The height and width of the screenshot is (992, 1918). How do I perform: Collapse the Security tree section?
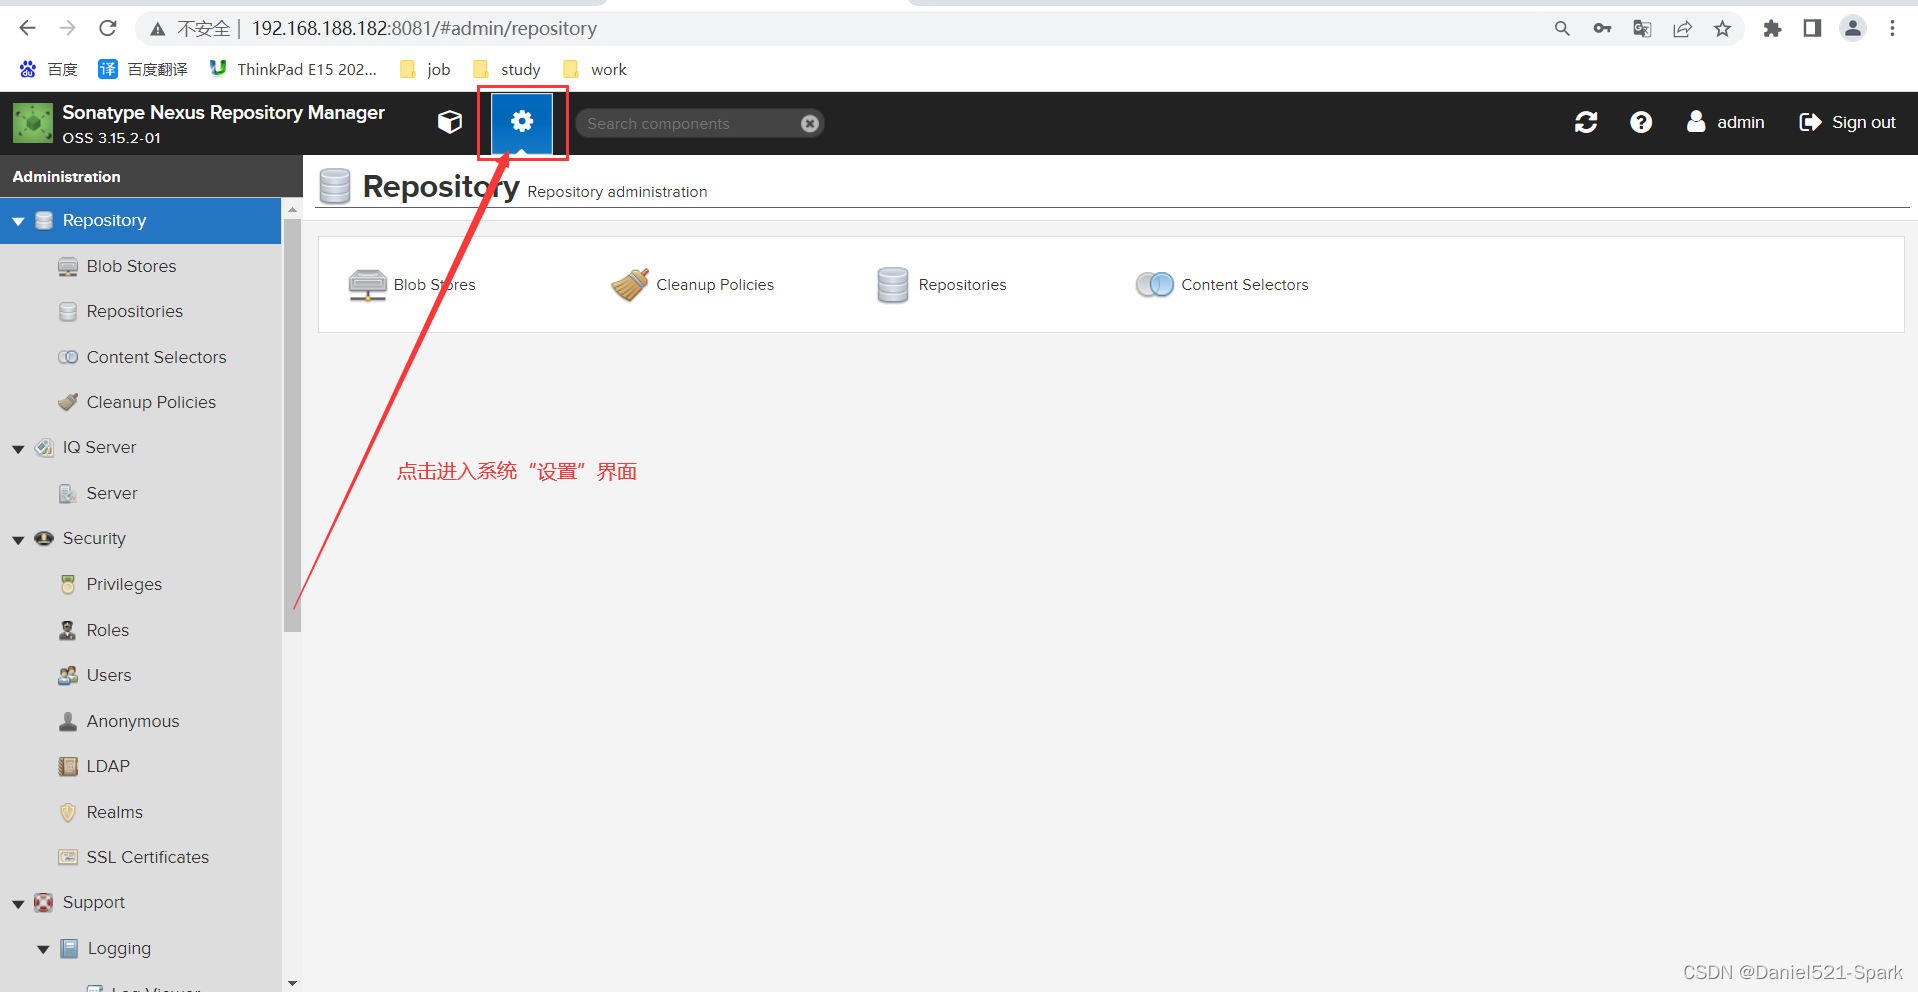tap(18, 540)
